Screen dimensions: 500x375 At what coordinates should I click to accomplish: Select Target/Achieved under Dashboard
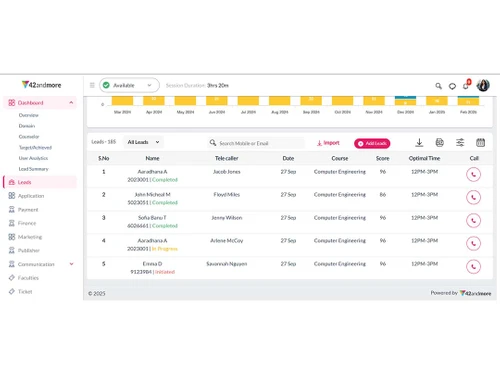pyautogui.click(x=35, y=147)
